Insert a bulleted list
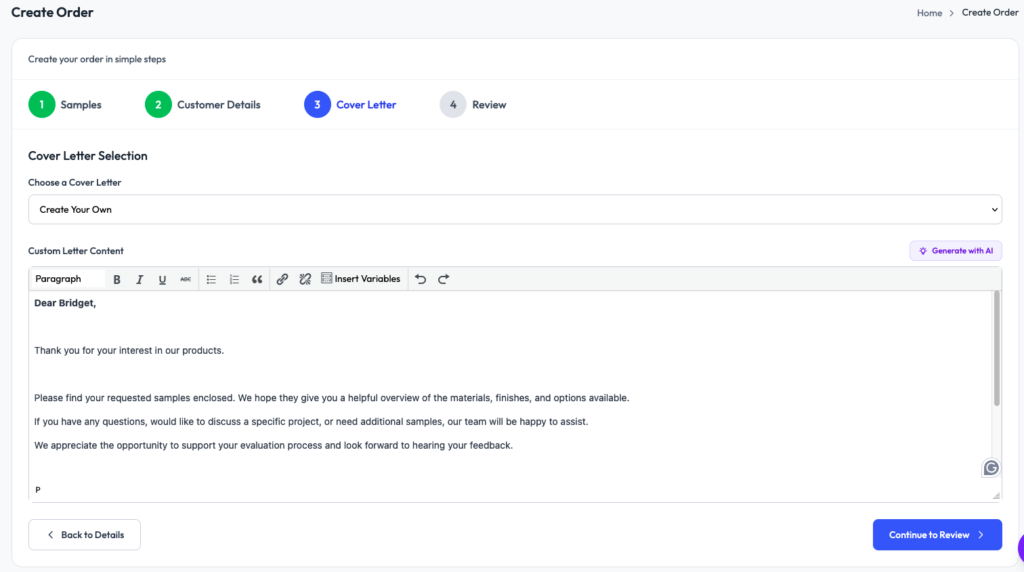This screenshot has height=572, width=1024. click(x=211, y=279)
